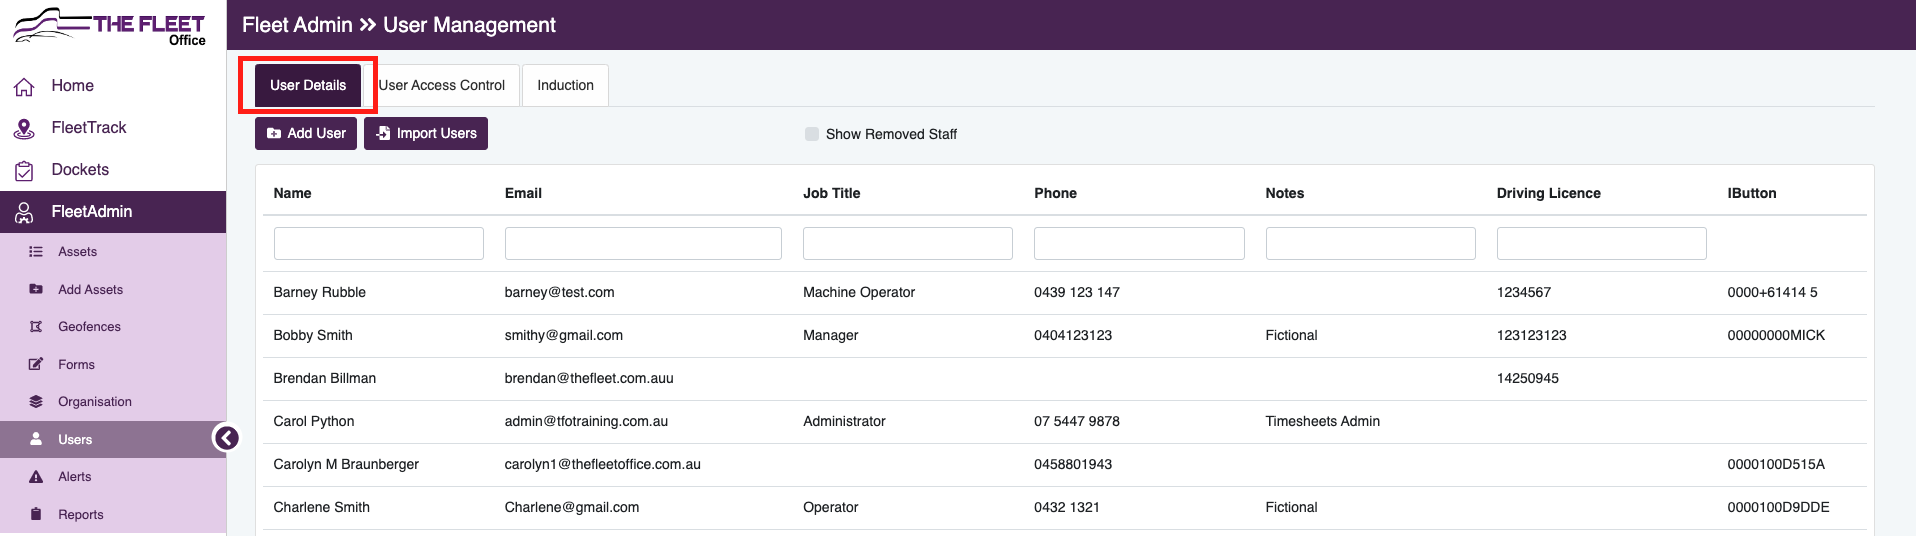1916x536 pixels.
Task: Click the Forms edit icon
Action: pyautogui.click(x=36, y=364)
